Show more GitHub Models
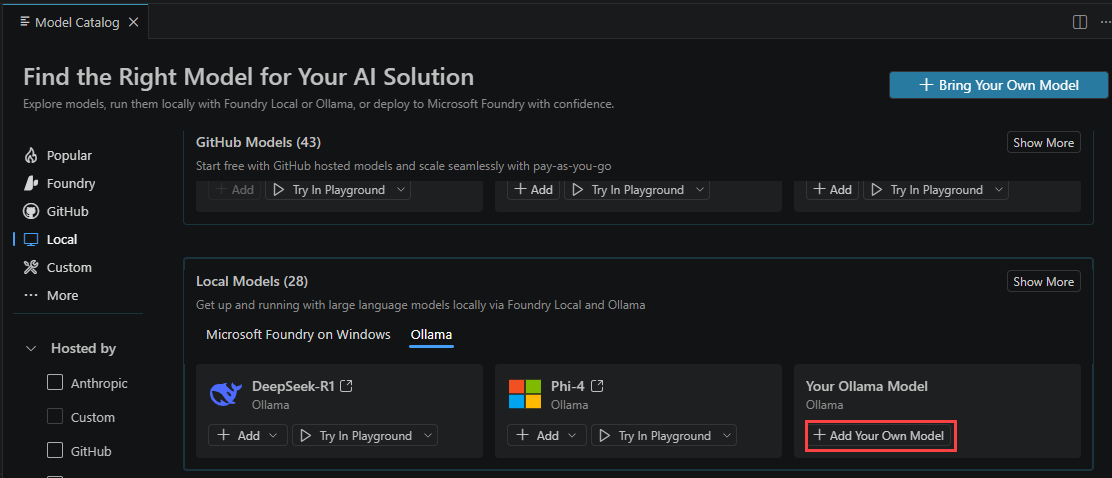This screenshot has width=1112, height=478. tap(1043, 143)
